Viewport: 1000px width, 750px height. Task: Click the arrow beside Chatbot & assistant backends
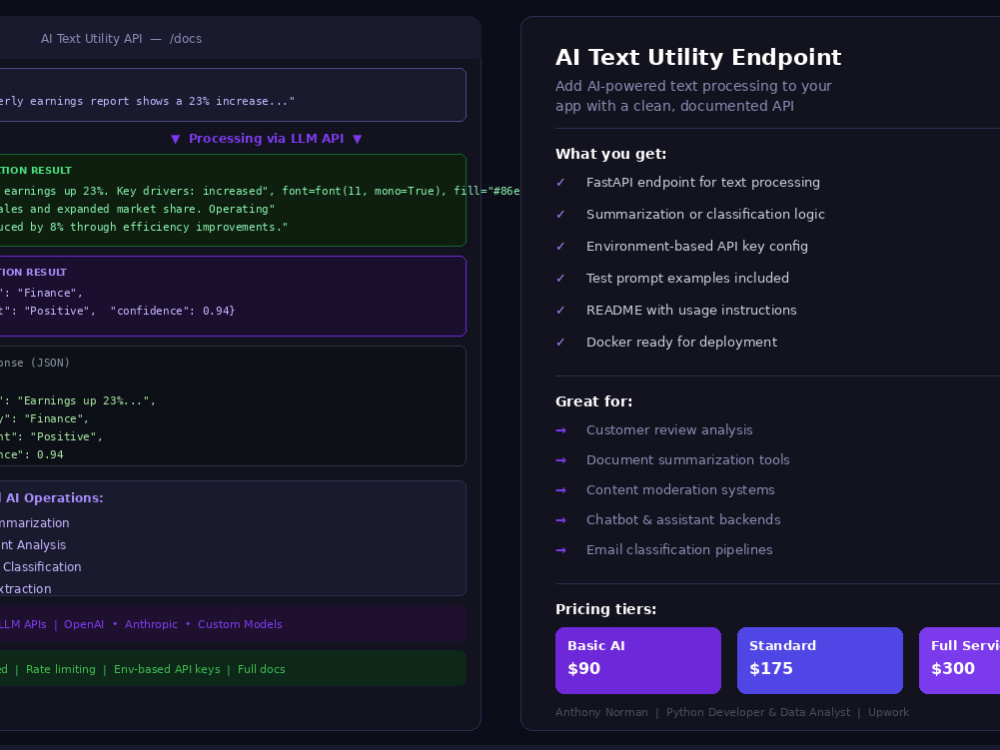pos(561,520)
